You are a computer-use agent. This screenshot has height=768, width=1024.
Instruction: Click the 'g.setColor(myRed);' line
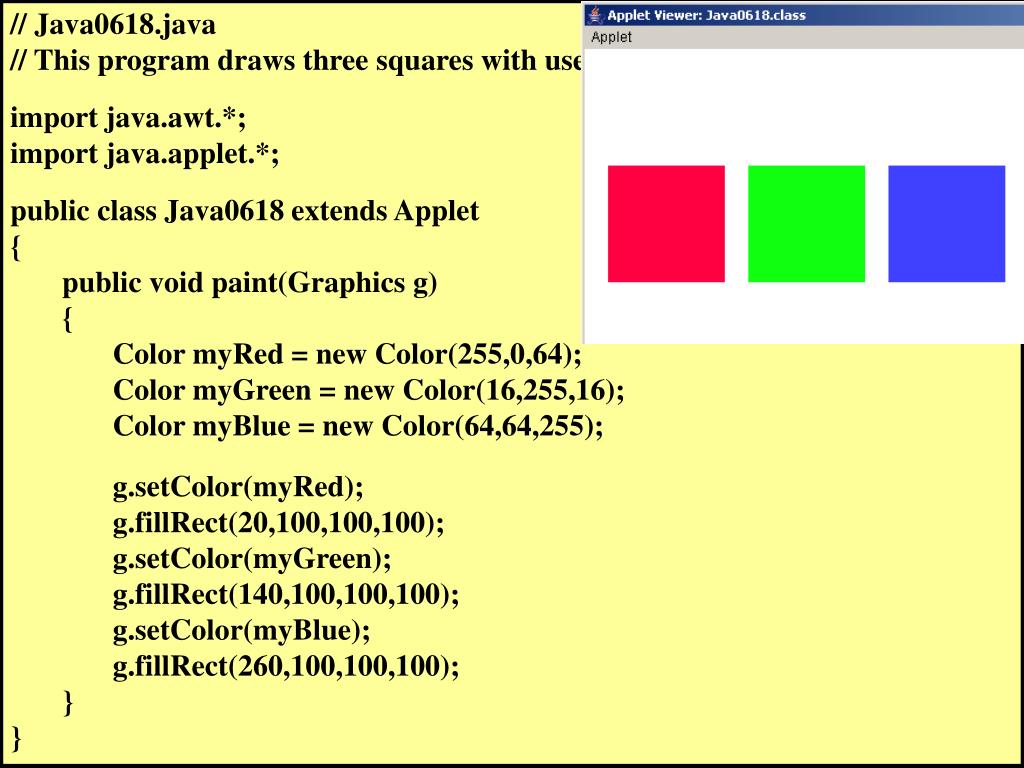coord(238,488)
